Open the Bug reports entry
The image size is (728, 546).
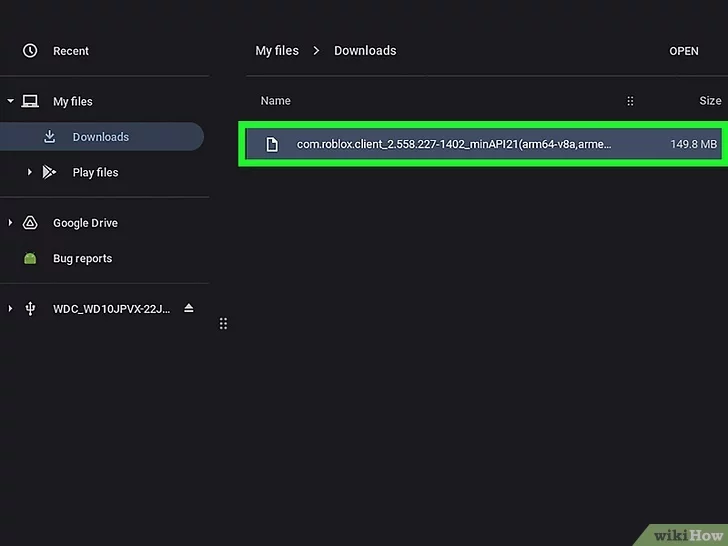point(83,258)
